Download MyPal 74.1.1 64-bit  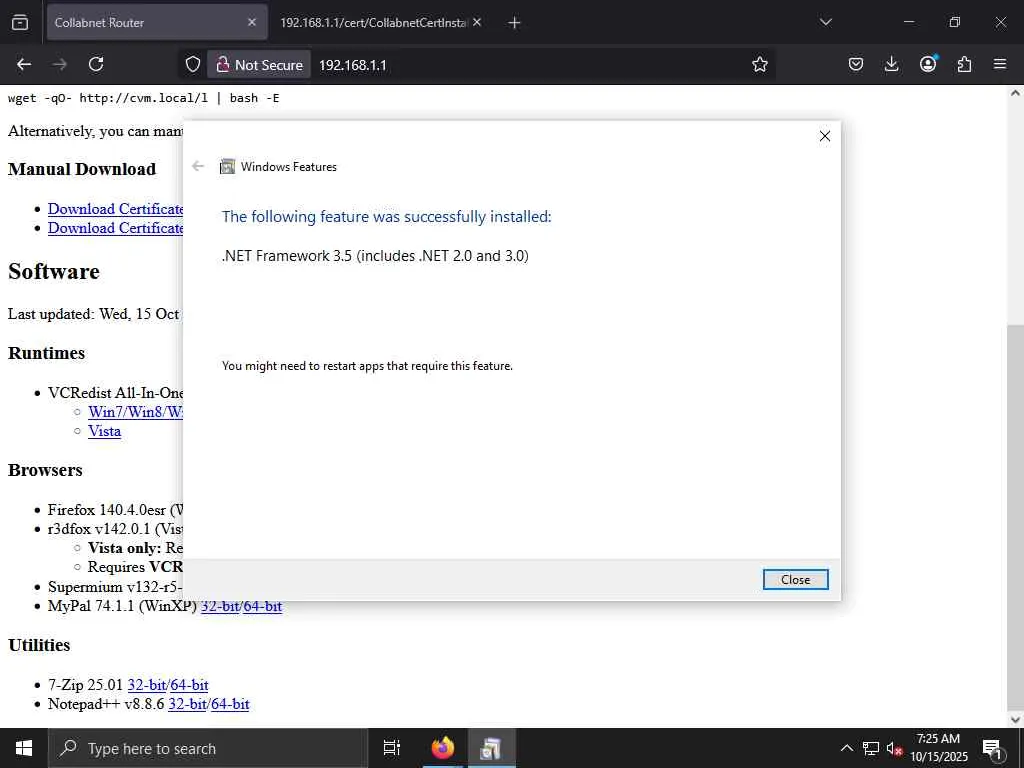262,606
